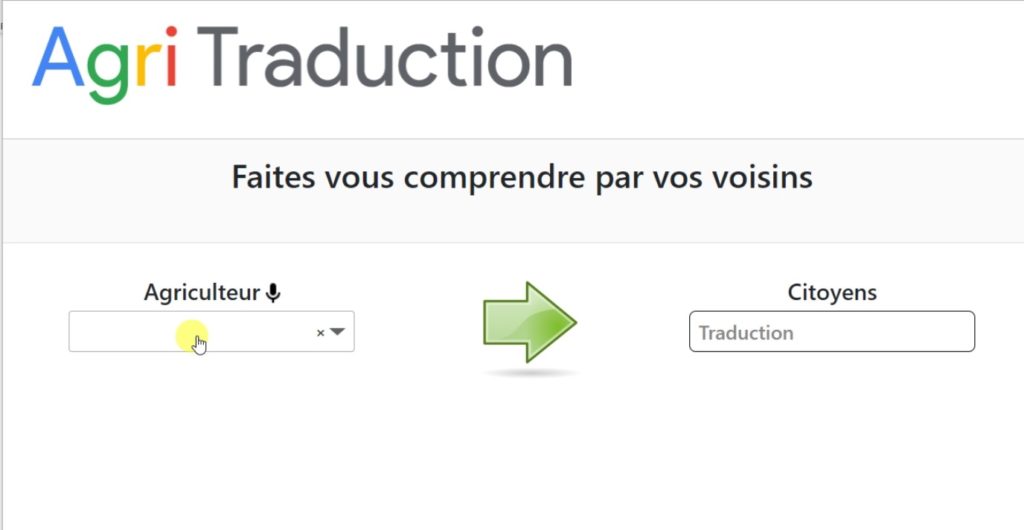Focus the Agriculteur combo box text area
This screenshot has width=1024, height=530.
coord(190,332)
